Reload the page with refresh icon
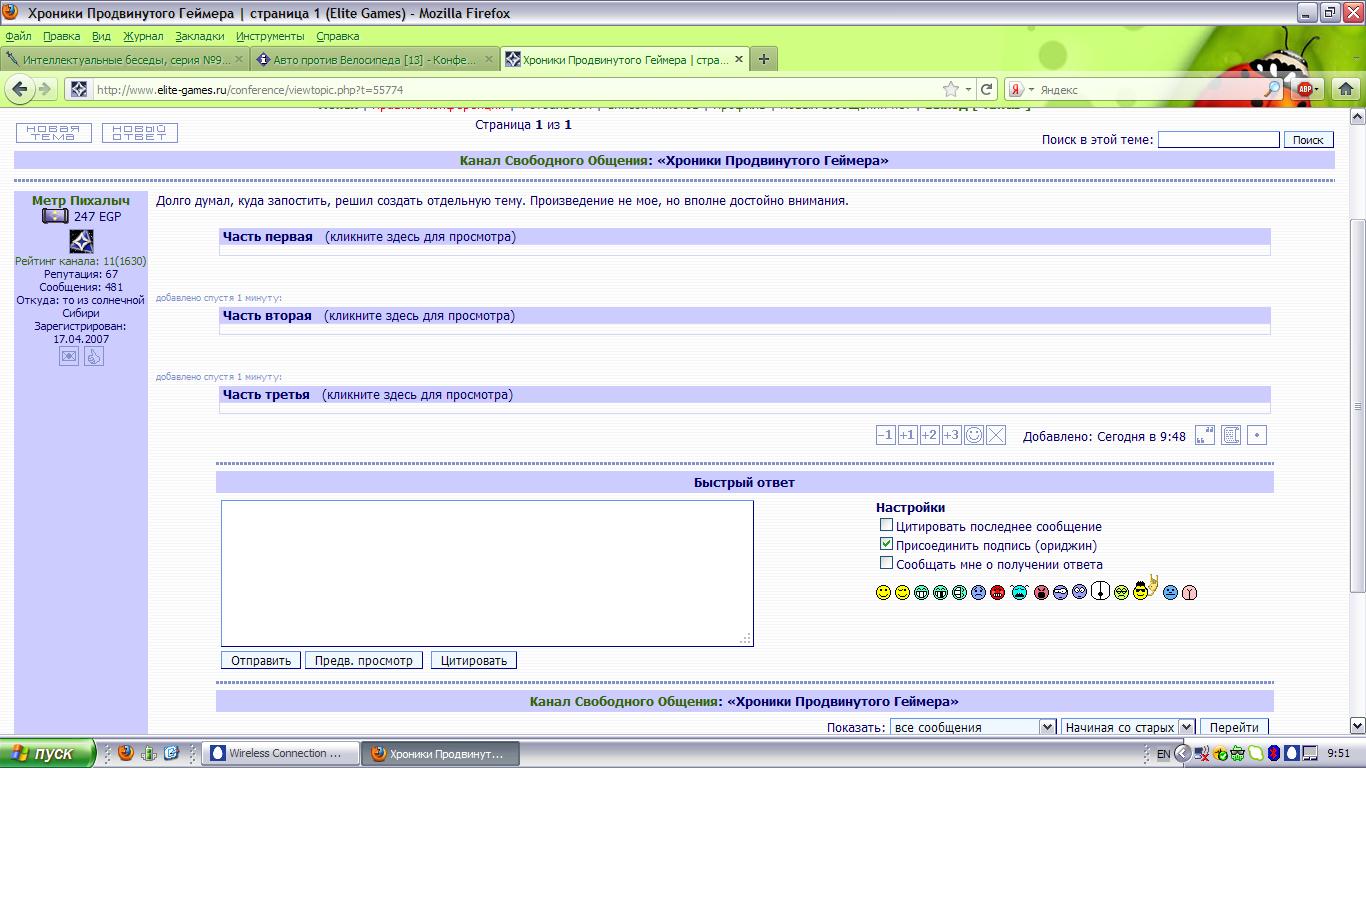Image resolution: width=1366 pixels, height=900 pixels. [986, 89]
